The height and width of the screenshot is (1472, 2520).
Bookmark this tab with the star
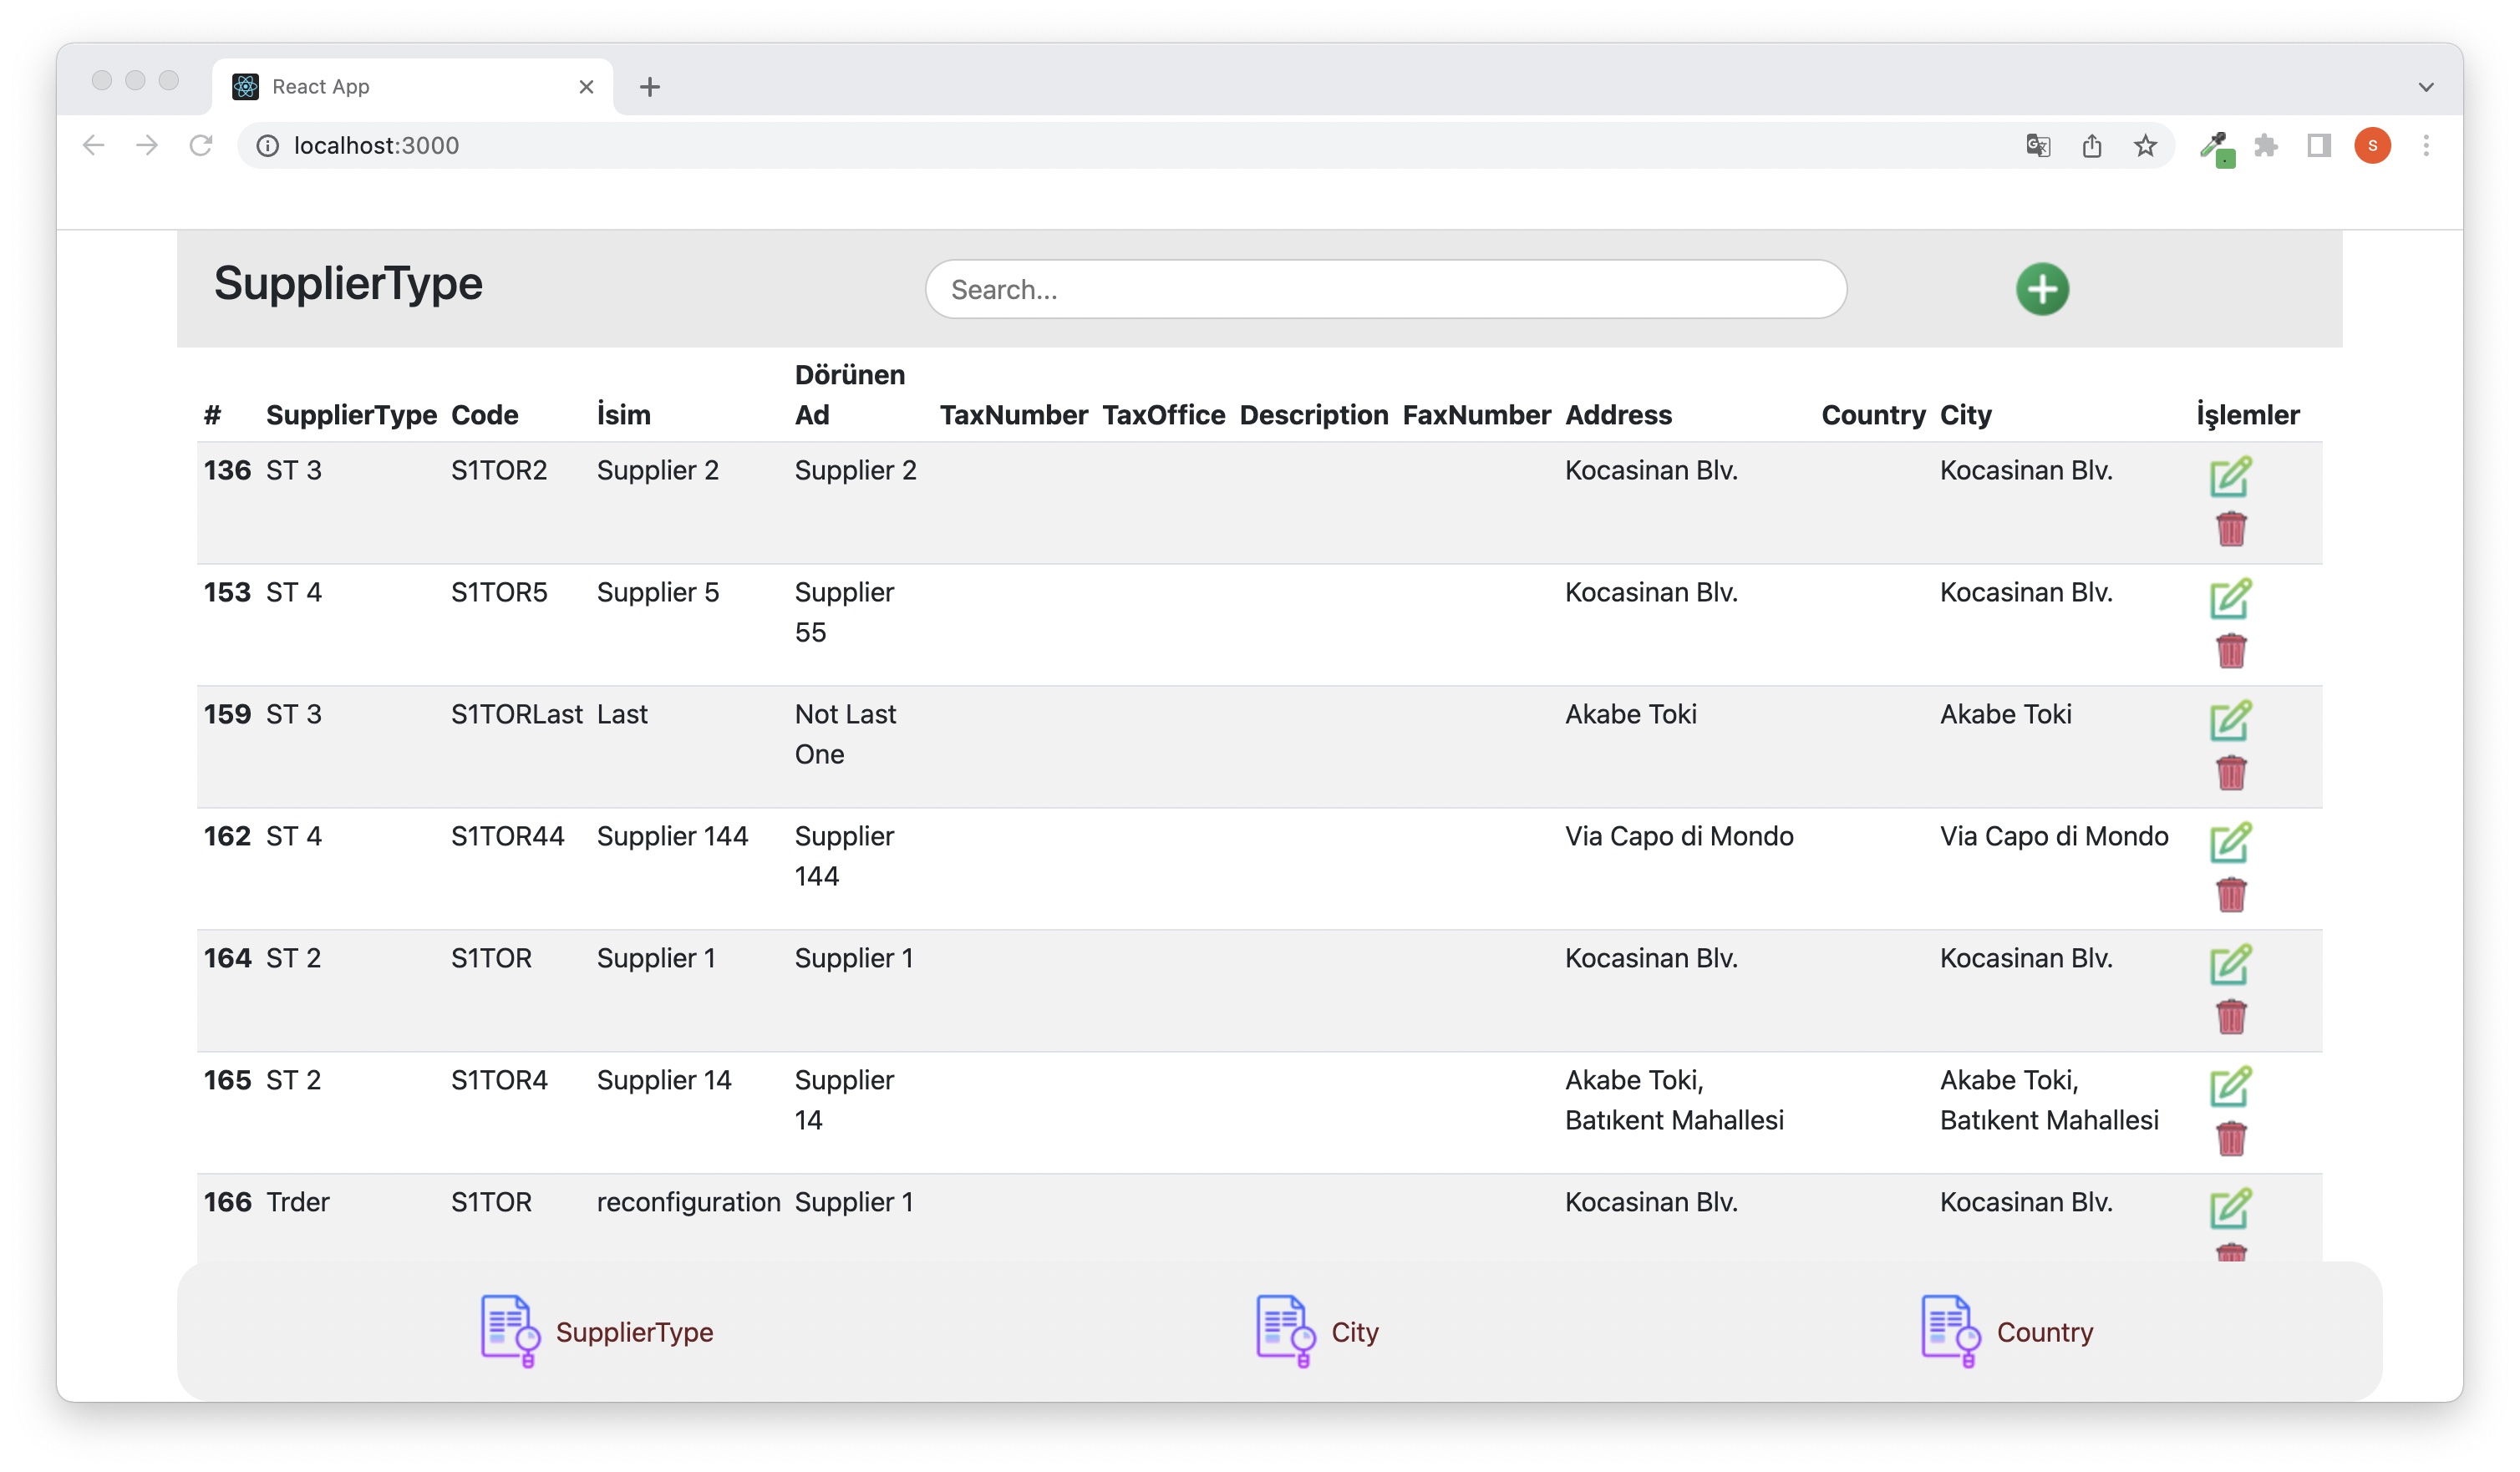(x=2145, y=146)
